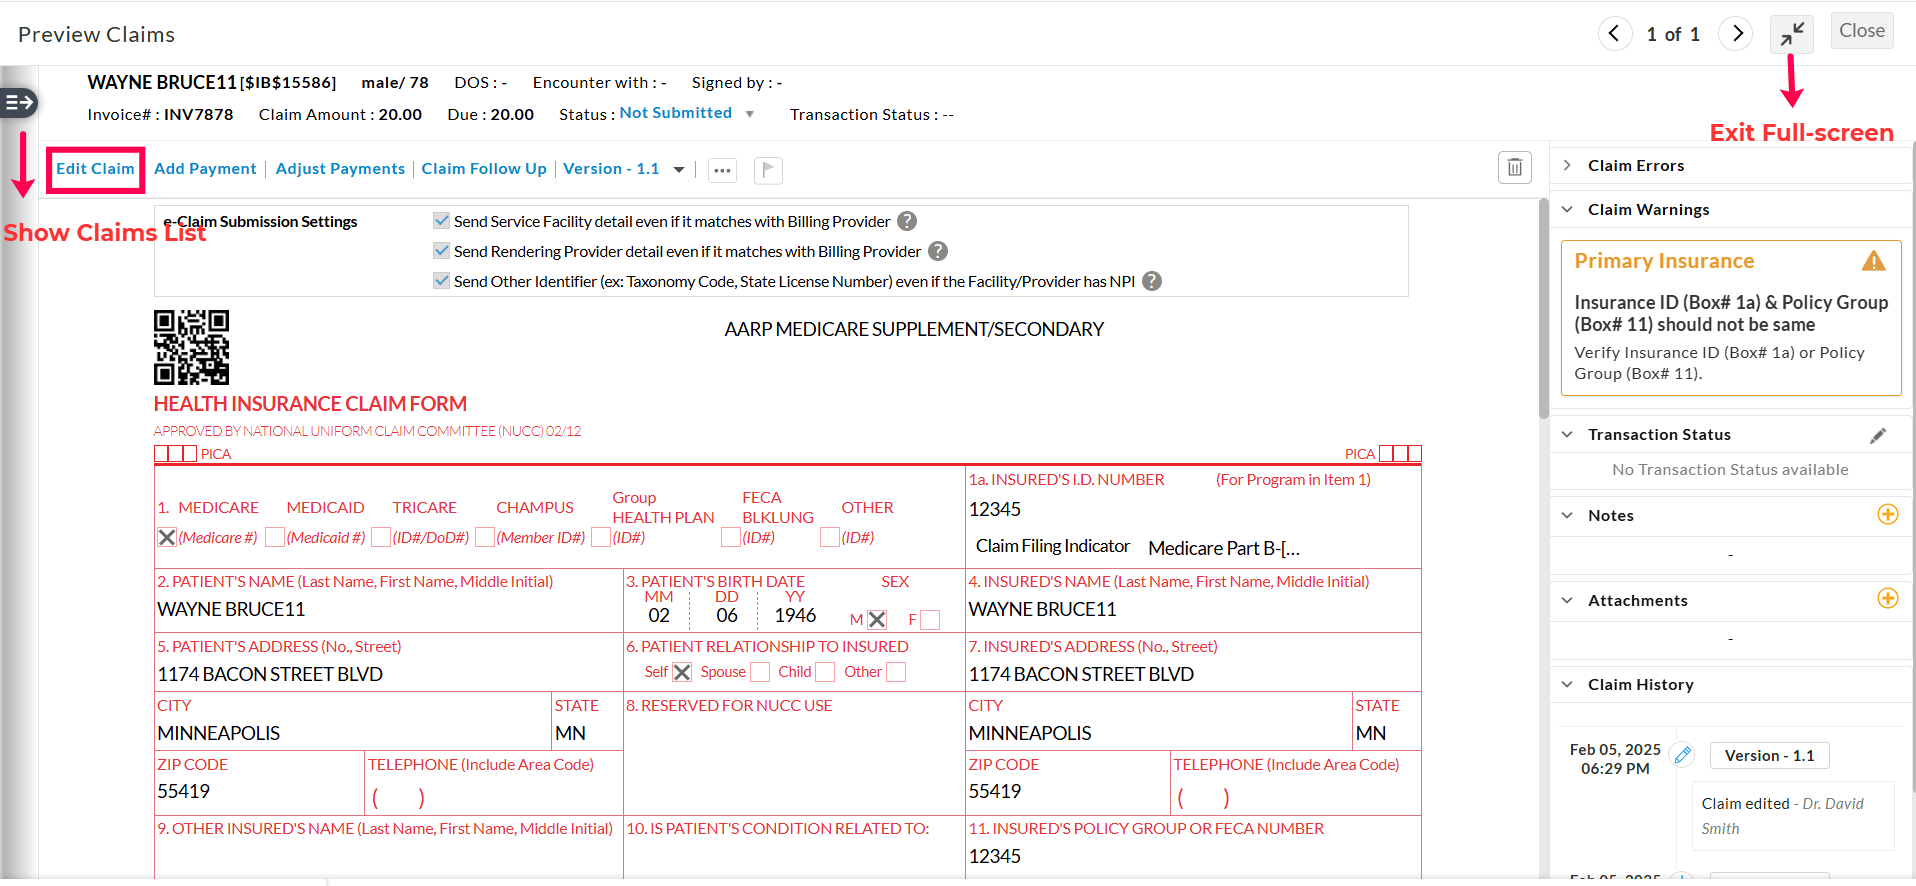Click patient's ZIP code 55419 field
Screen dimensions: 1916x886
(x=184, y=791)
